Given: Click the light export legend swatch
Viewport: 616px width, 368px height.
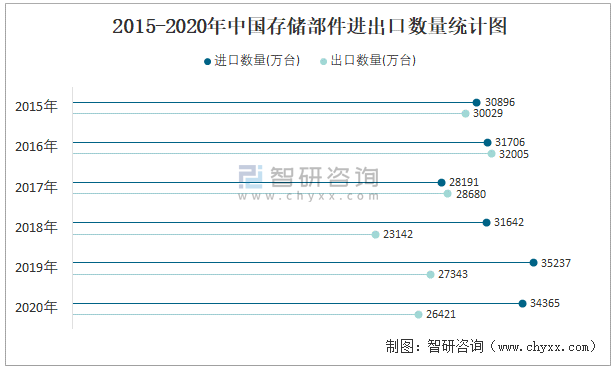Looking at the screenshot, I should pos(323,62).
